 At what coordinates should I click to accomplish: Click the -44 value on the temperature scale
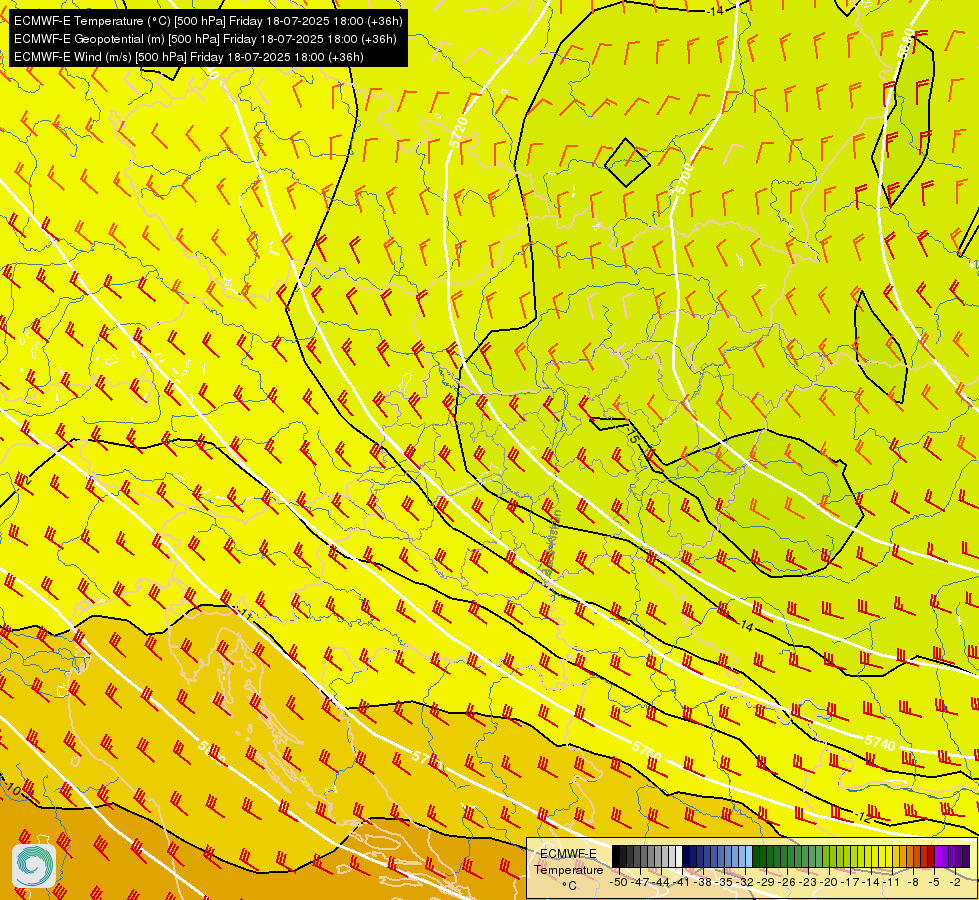click(661, 883)
